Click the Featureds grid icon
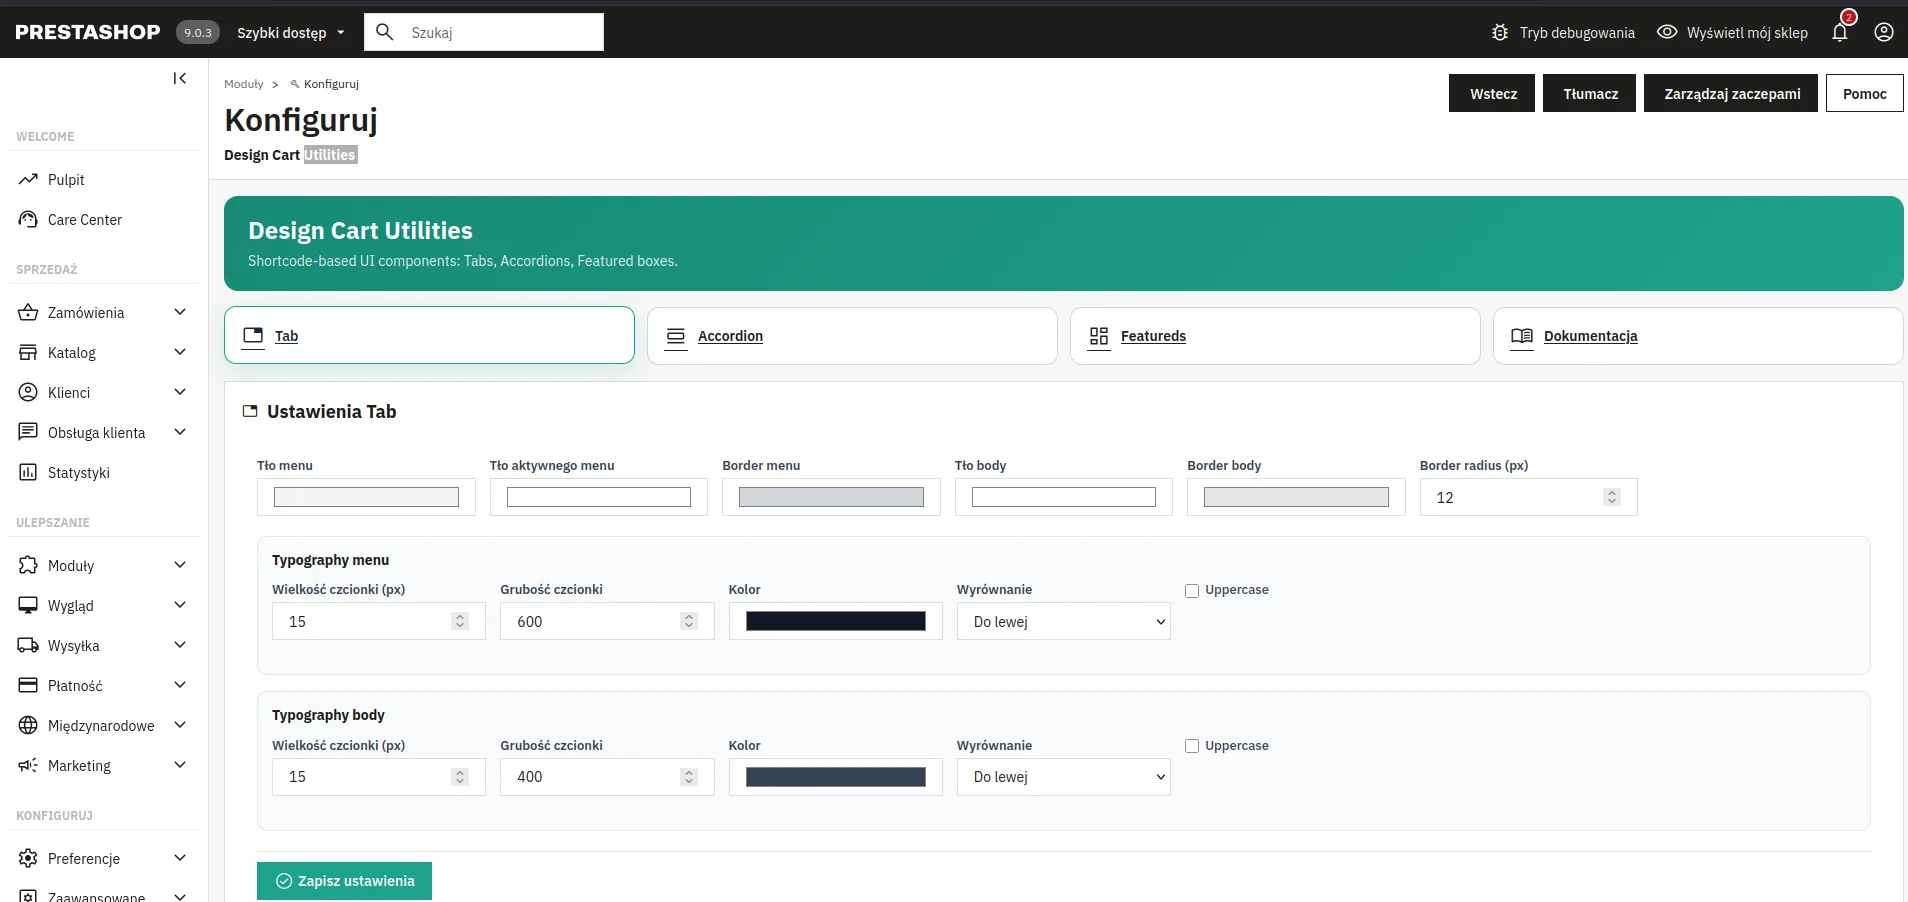The image size is (1908, 902). coord(1099,337)
